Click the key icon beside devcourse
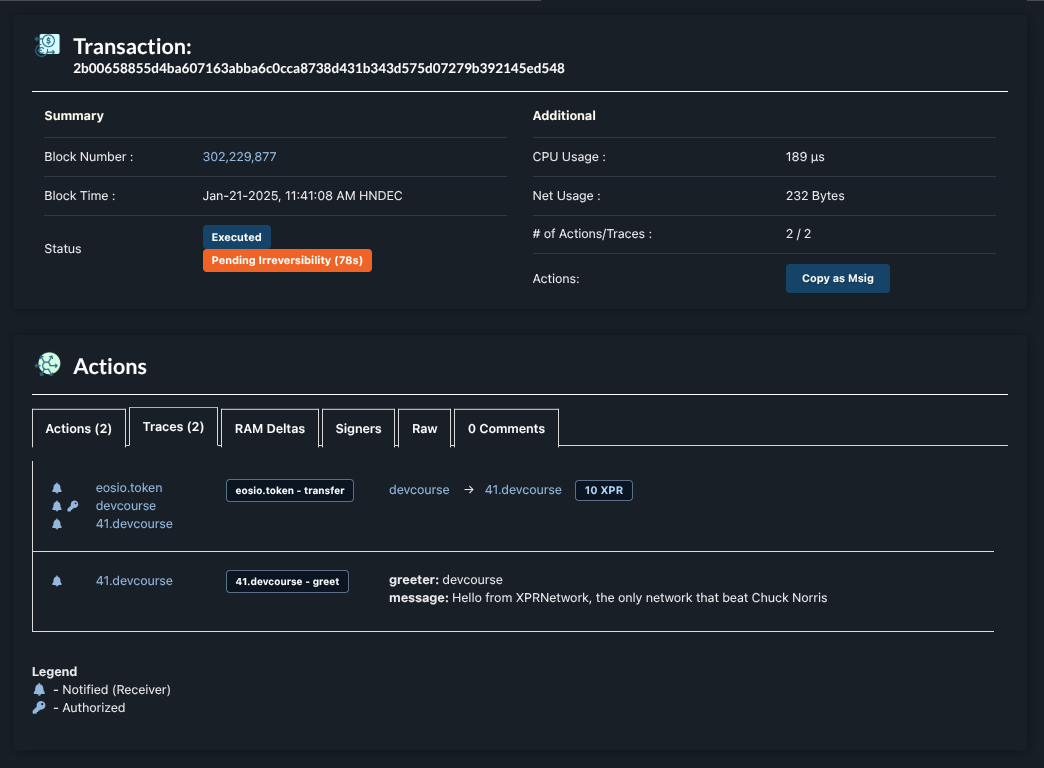Image resolution: width=1044 pixels, height=768 pixels. (x=73, y=506)
